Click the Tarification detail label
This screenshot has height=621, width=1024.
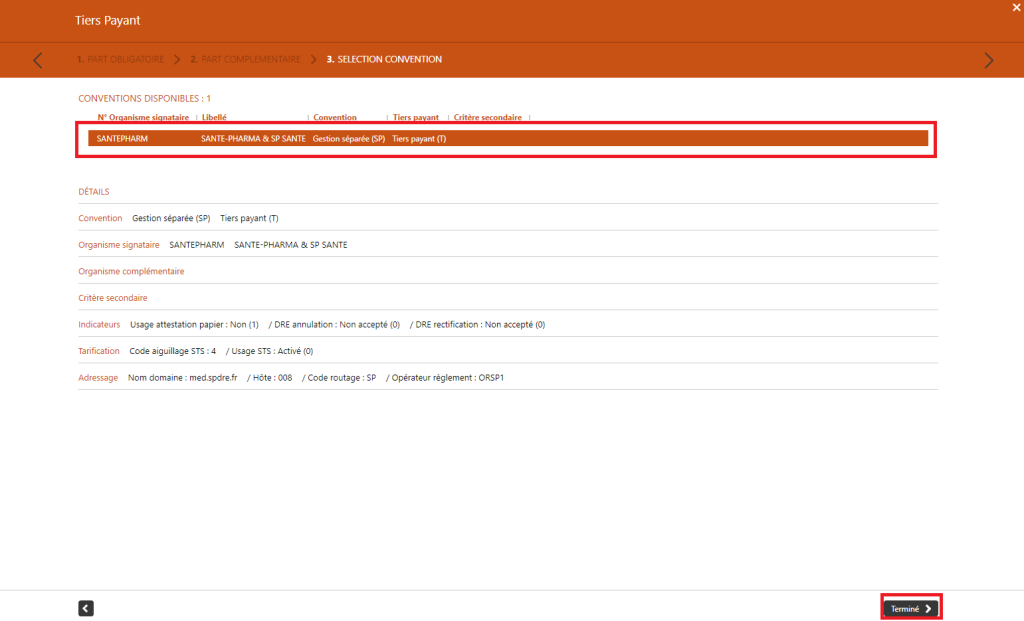[99, 351]
